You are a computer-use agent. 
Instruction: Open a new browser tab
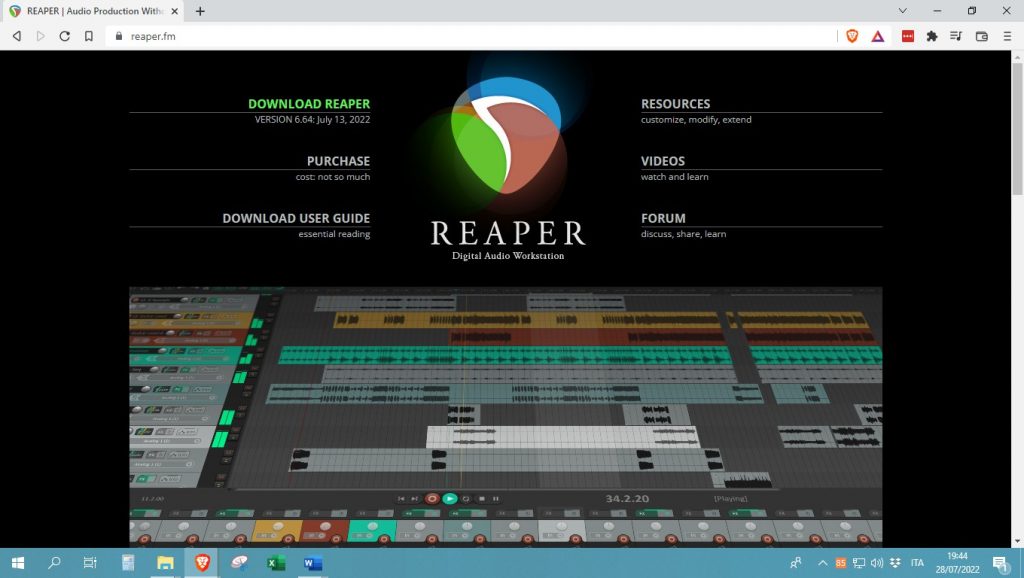[198, 13]
